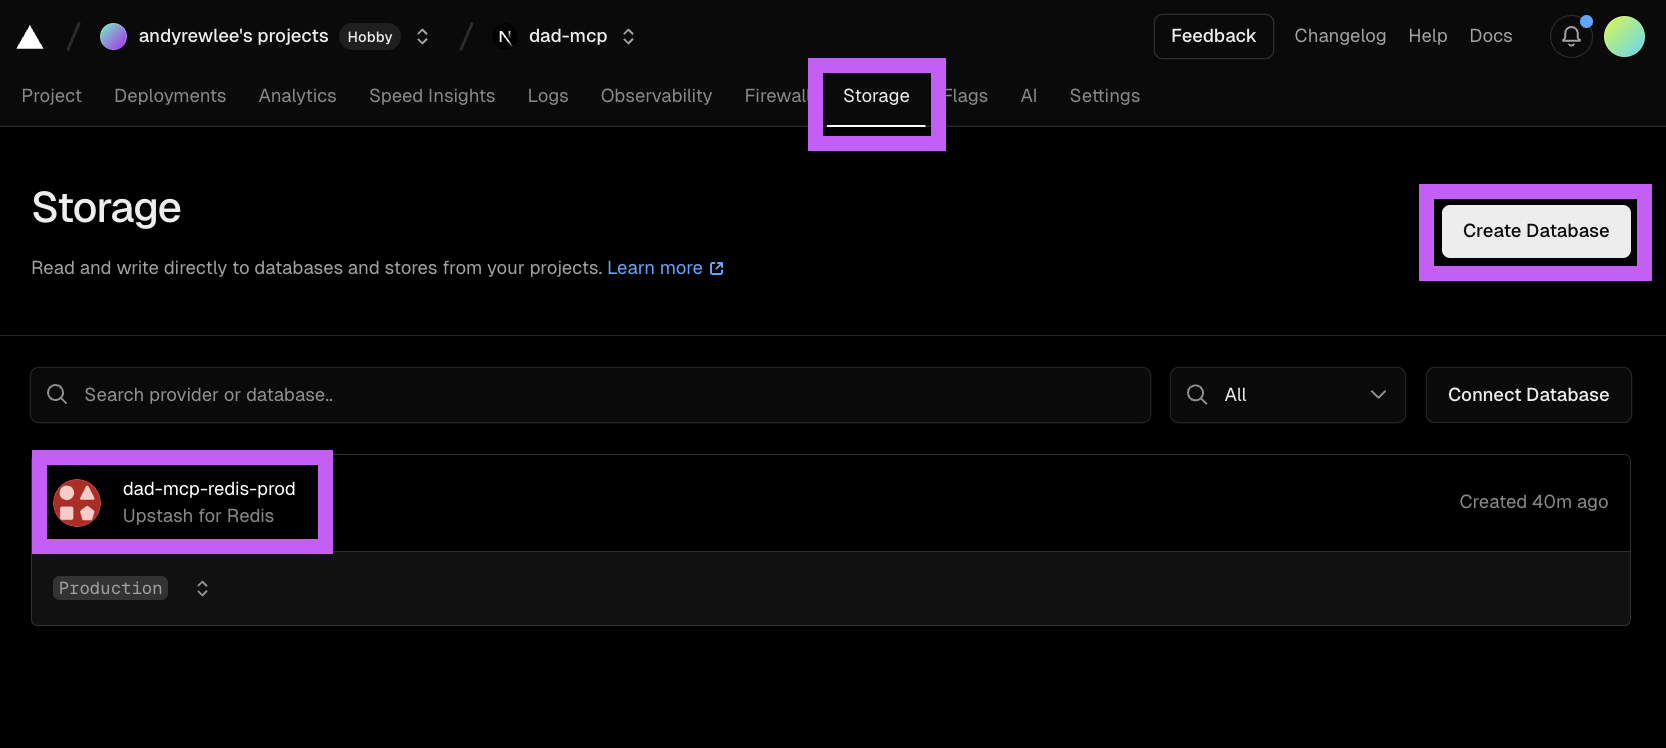The height and width of the screenshot is (748, 1666).
Task: Click the Vercel triangle logo
Action: (x=30, y=37)
